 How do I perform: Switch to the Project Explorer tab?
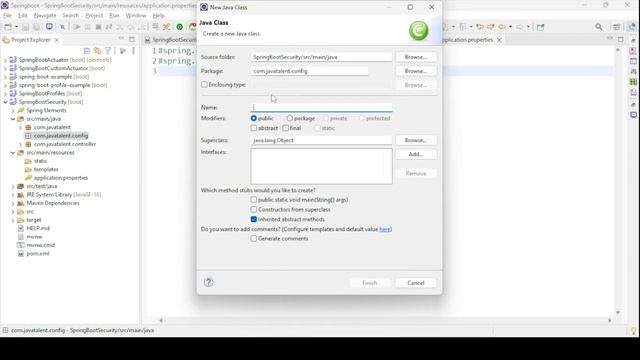pos(31,40)
